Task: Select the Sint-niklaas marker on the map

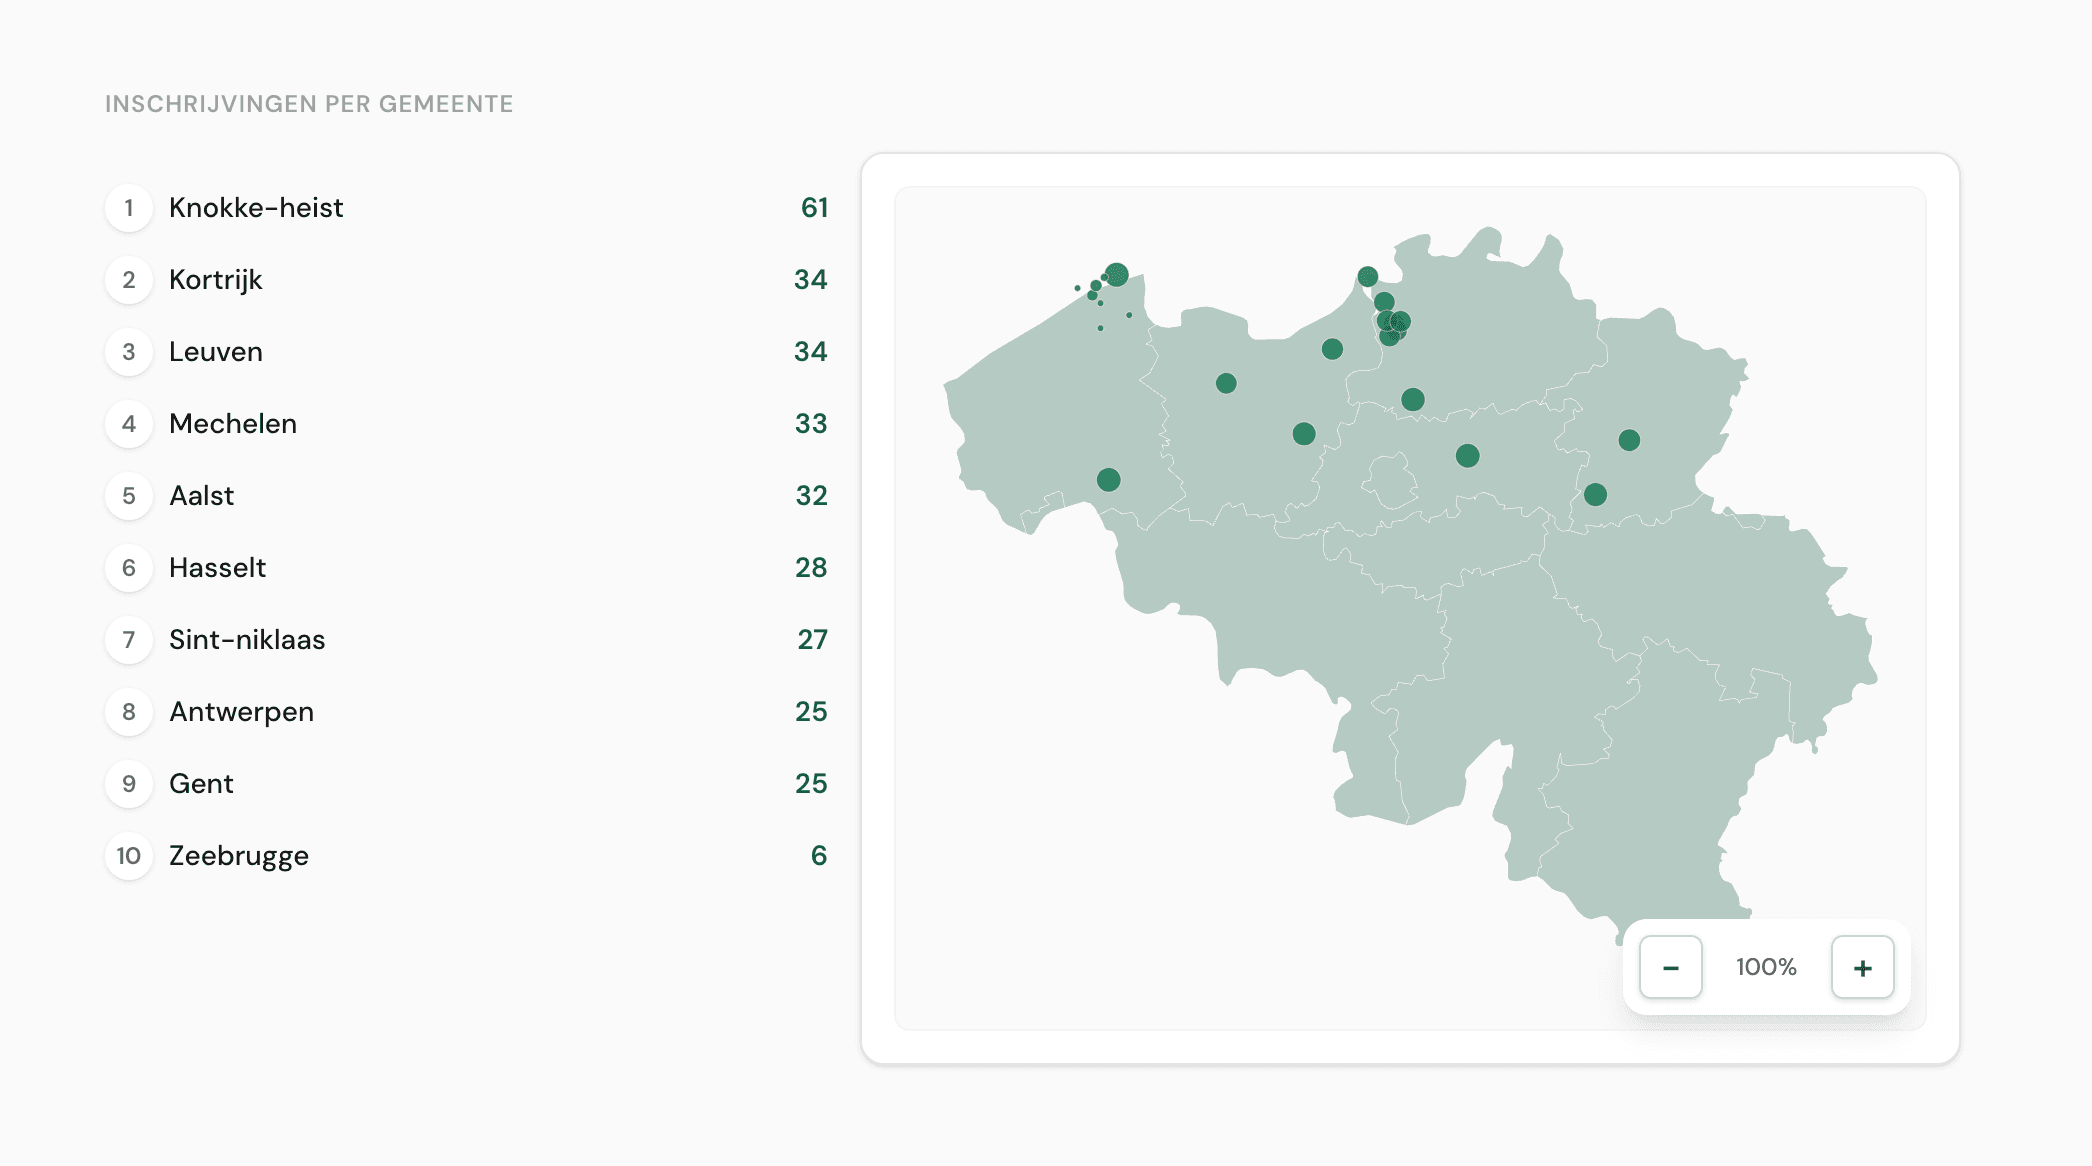Action: tap(1331, 348)
